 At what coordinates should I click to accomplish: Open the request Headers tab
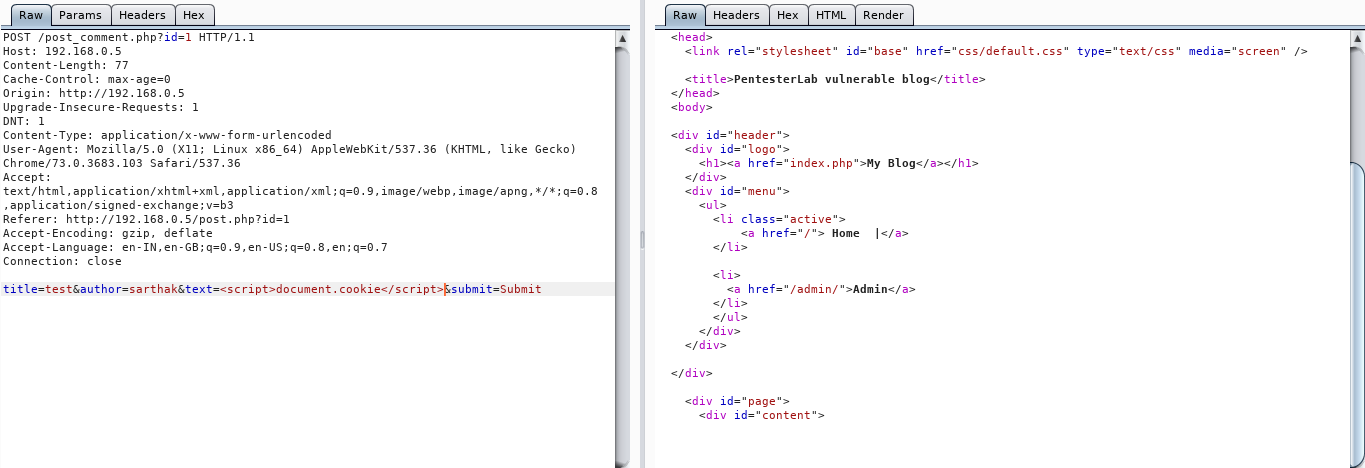[x=142, y=15]
